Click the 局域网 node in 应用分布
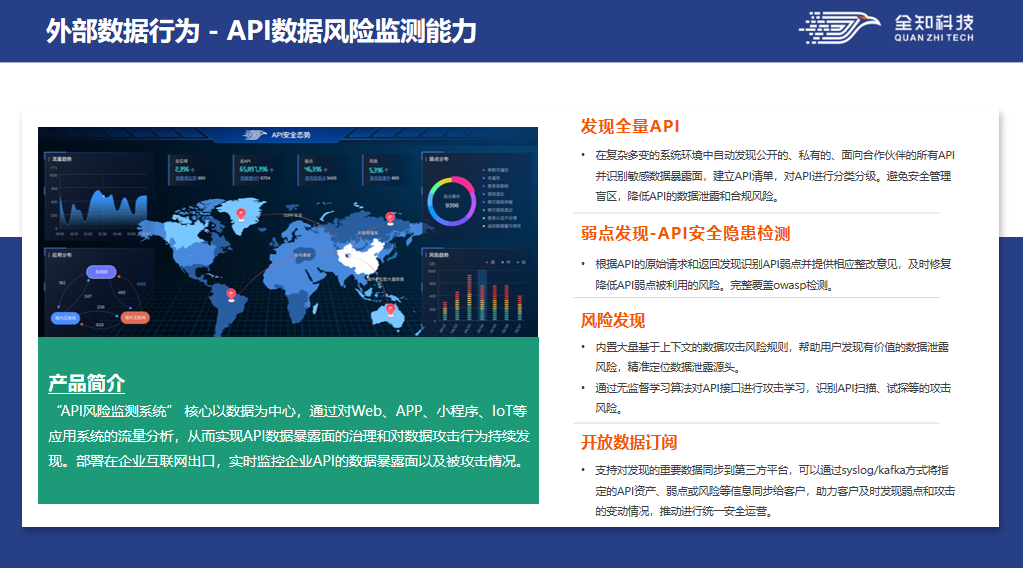Screen dimensions: 1023x568 [101, 271]
